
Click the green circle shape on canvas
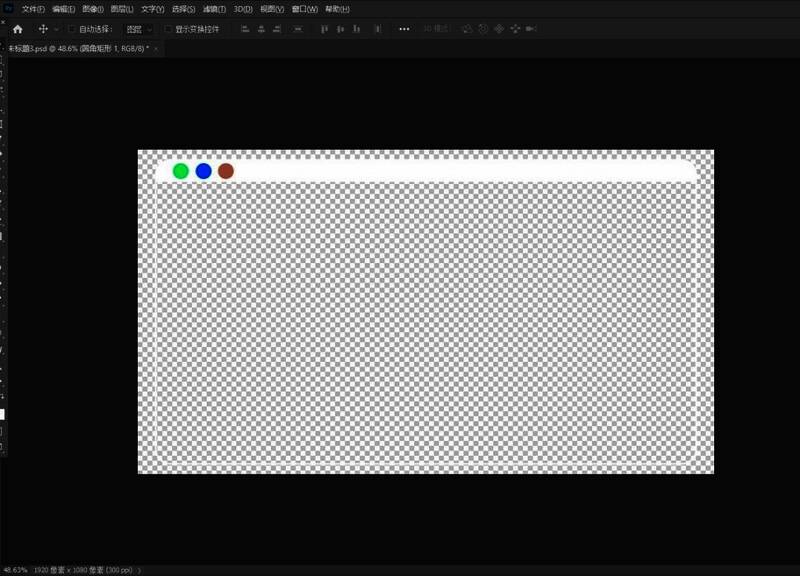pyautogui.click(x=180, y=172)
